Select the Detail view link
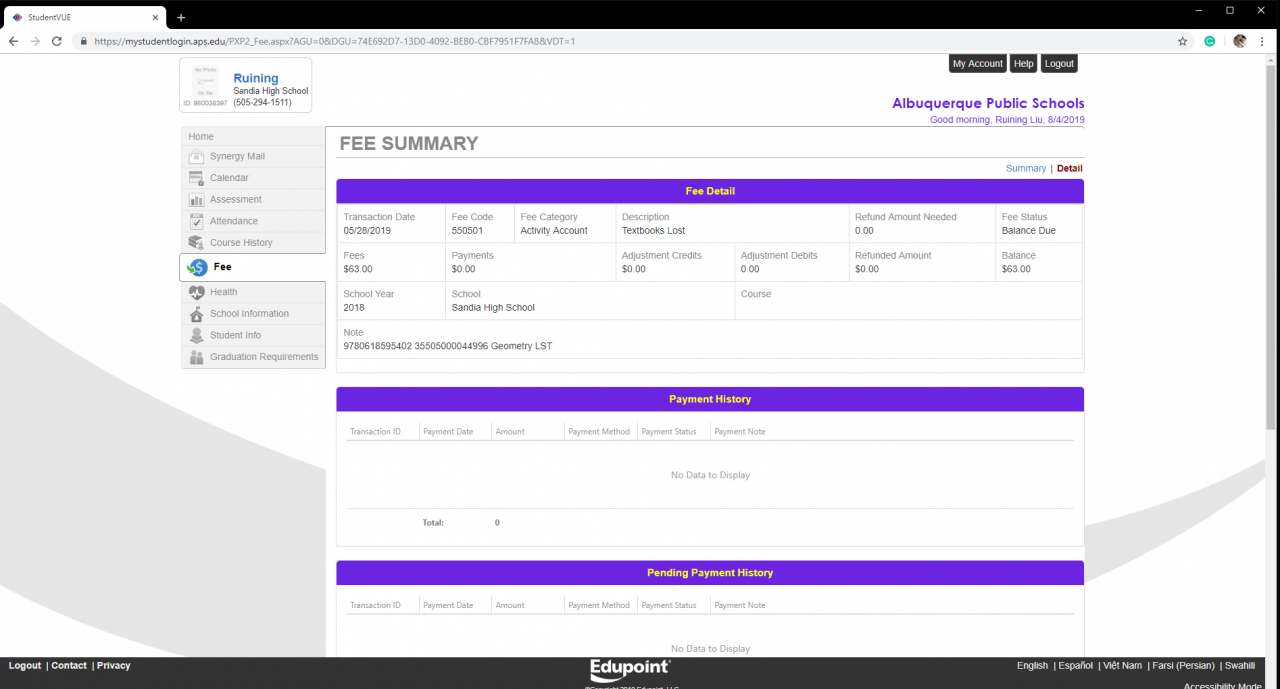 click(1069, 168)
